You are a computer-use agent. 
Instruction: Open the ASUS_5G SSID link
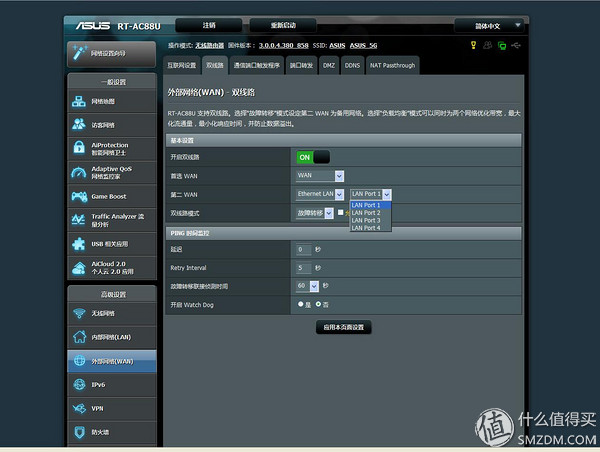[363, 46]
